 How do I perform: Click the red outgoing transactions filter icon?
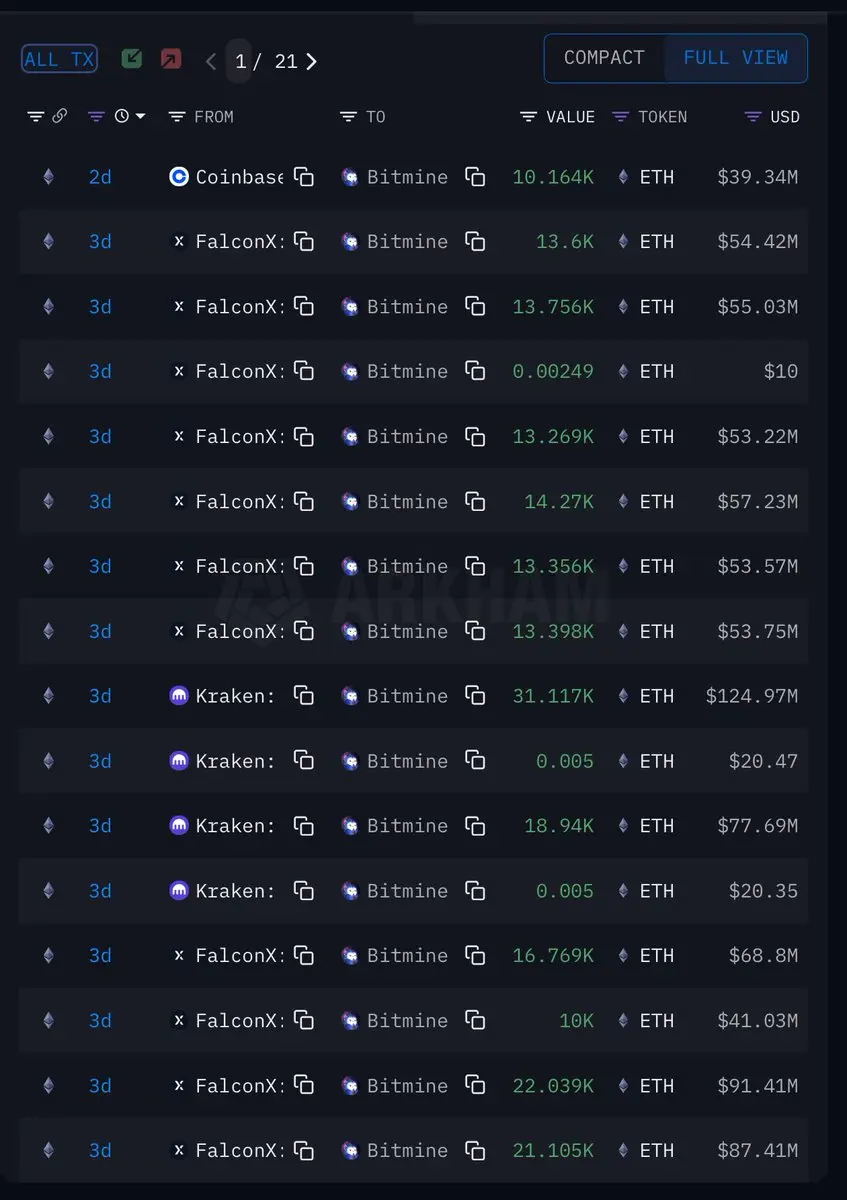(171, 59)
